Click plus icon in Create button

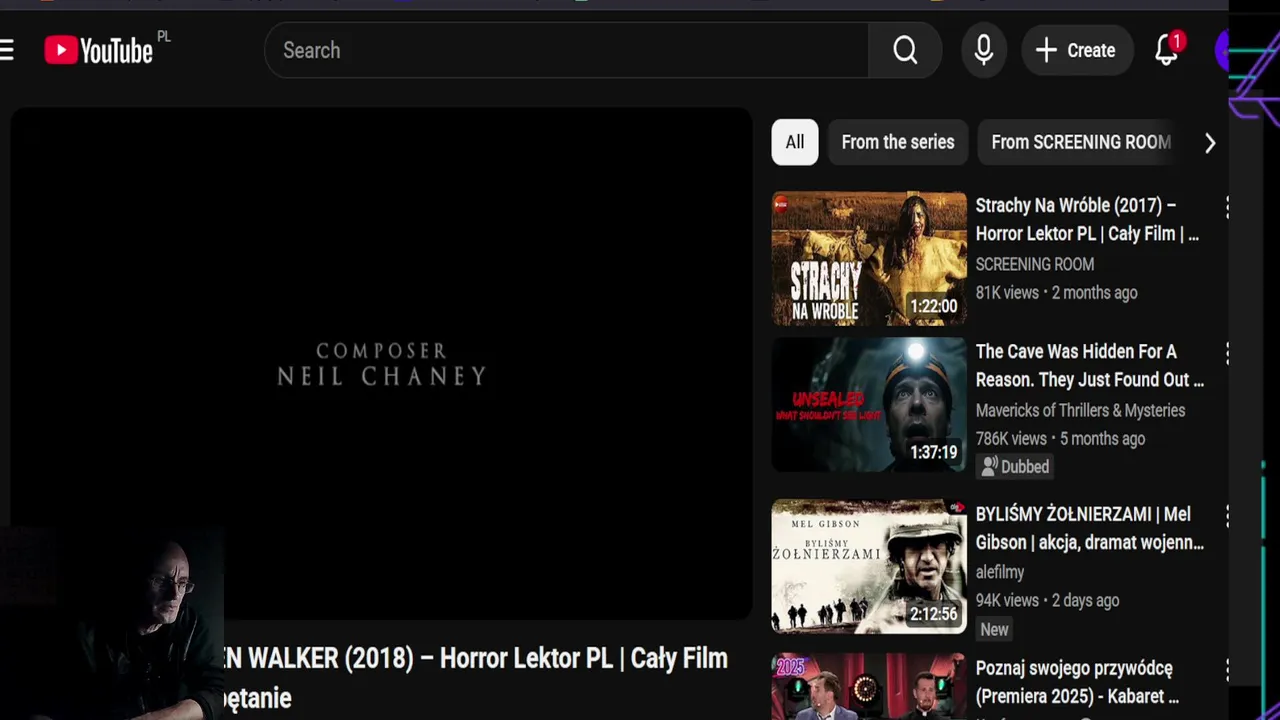coord(1046,50)
